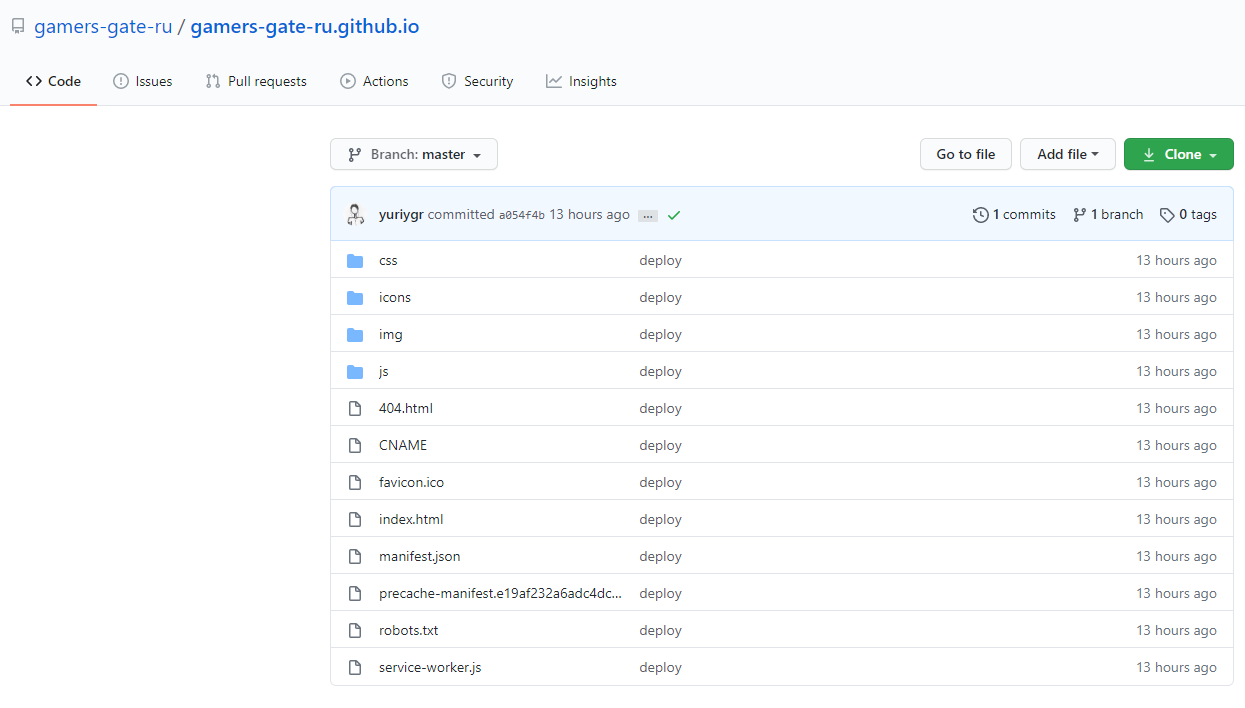Image resolution: width=1245 pixels, height=708 pixels.
Task: Switch to the Issues tab
Action: click(x=142, y=82)
